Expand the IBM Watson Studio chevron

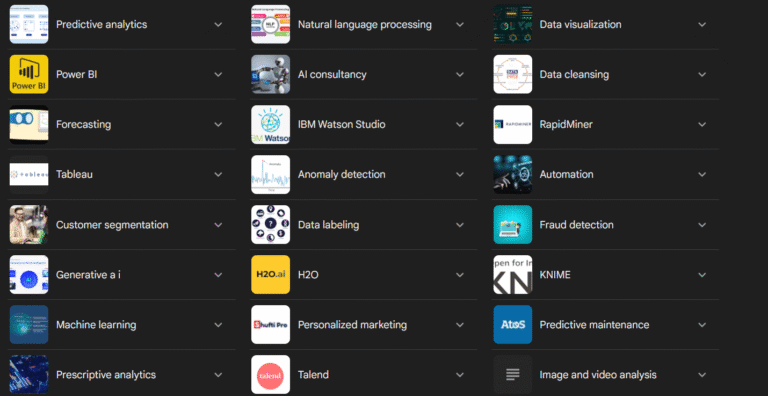460,124
